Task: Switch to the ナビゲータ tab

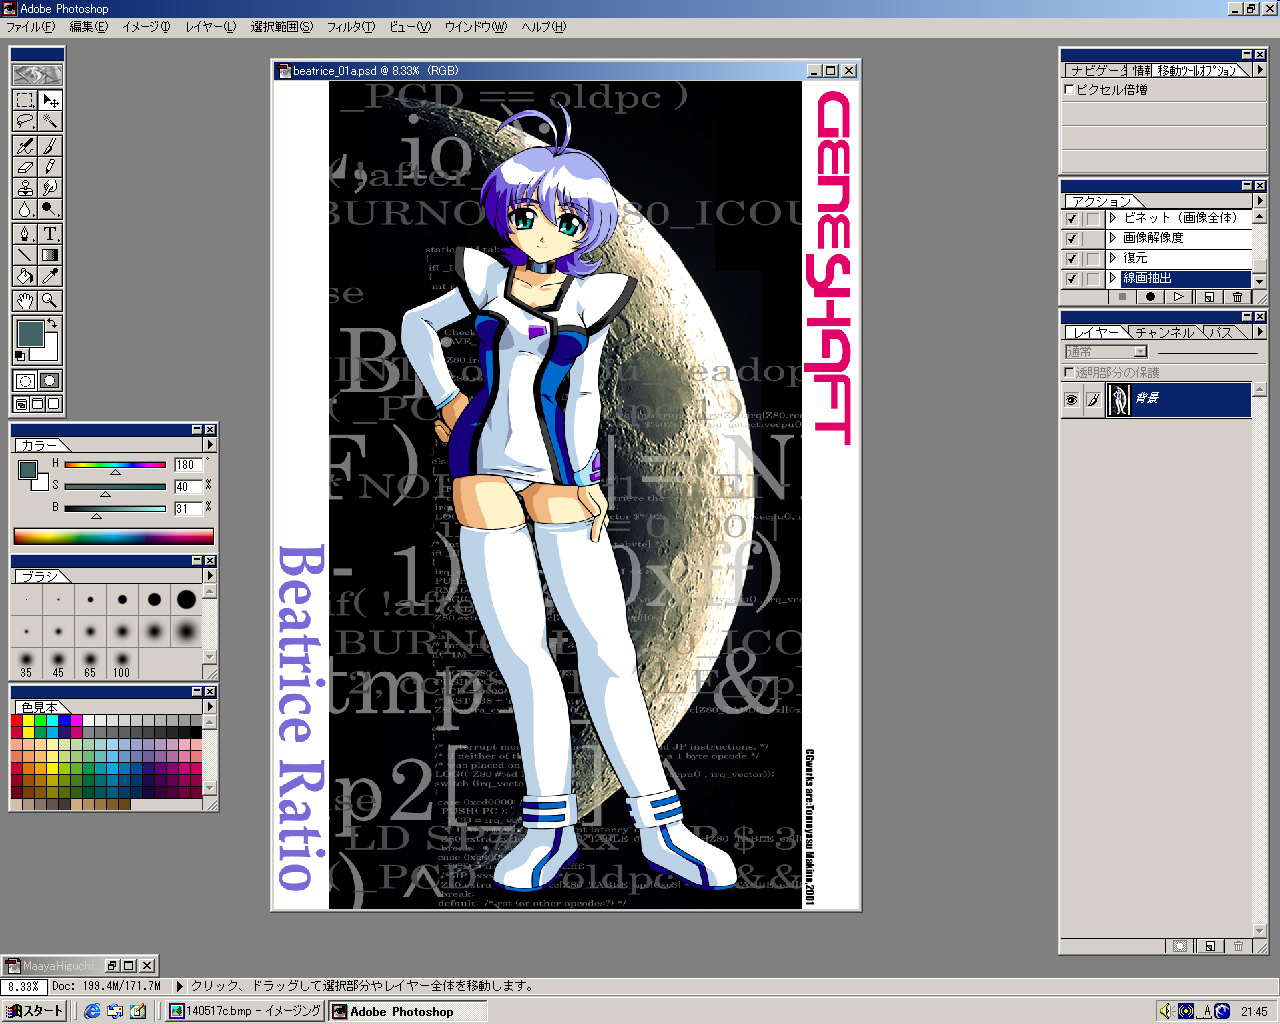Action: [x=1095, y=70]
